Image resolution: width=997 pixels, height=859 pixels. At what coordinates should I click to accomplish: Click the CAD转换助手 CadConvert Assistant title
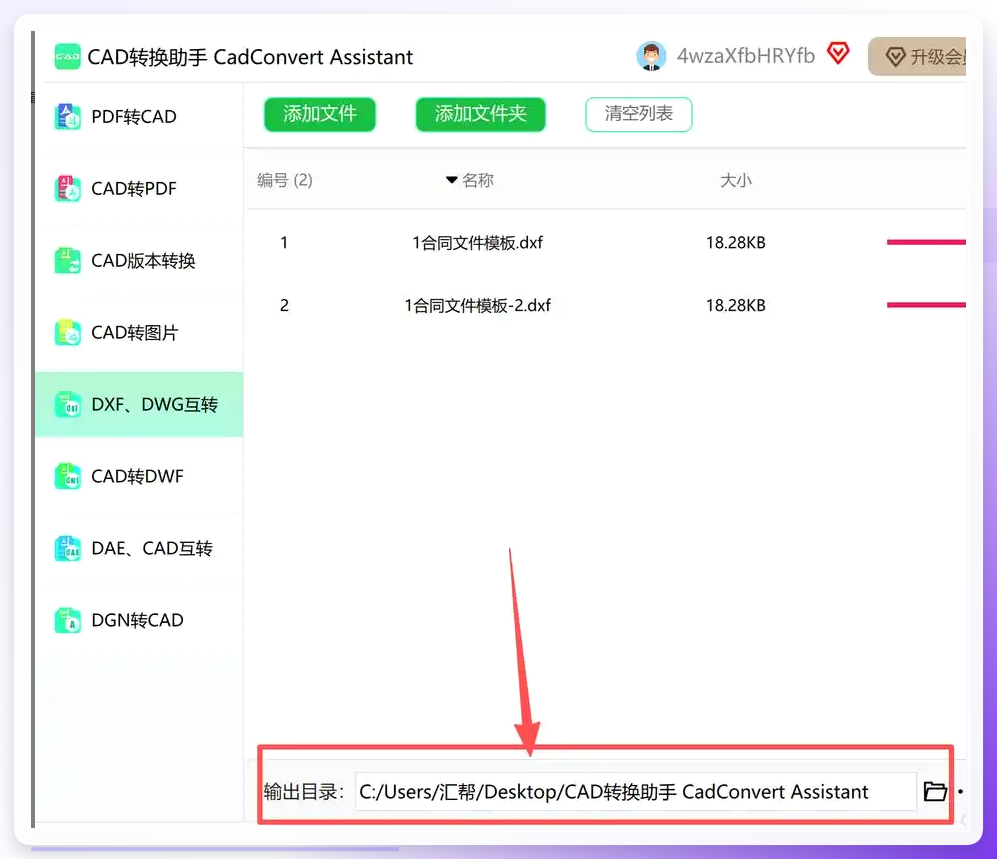tap(250, 57)
